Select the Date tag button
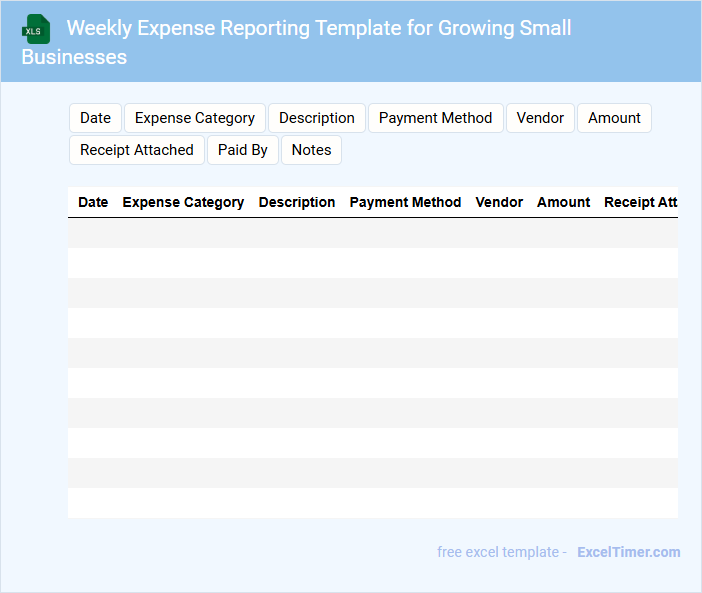 pos(95,118)
